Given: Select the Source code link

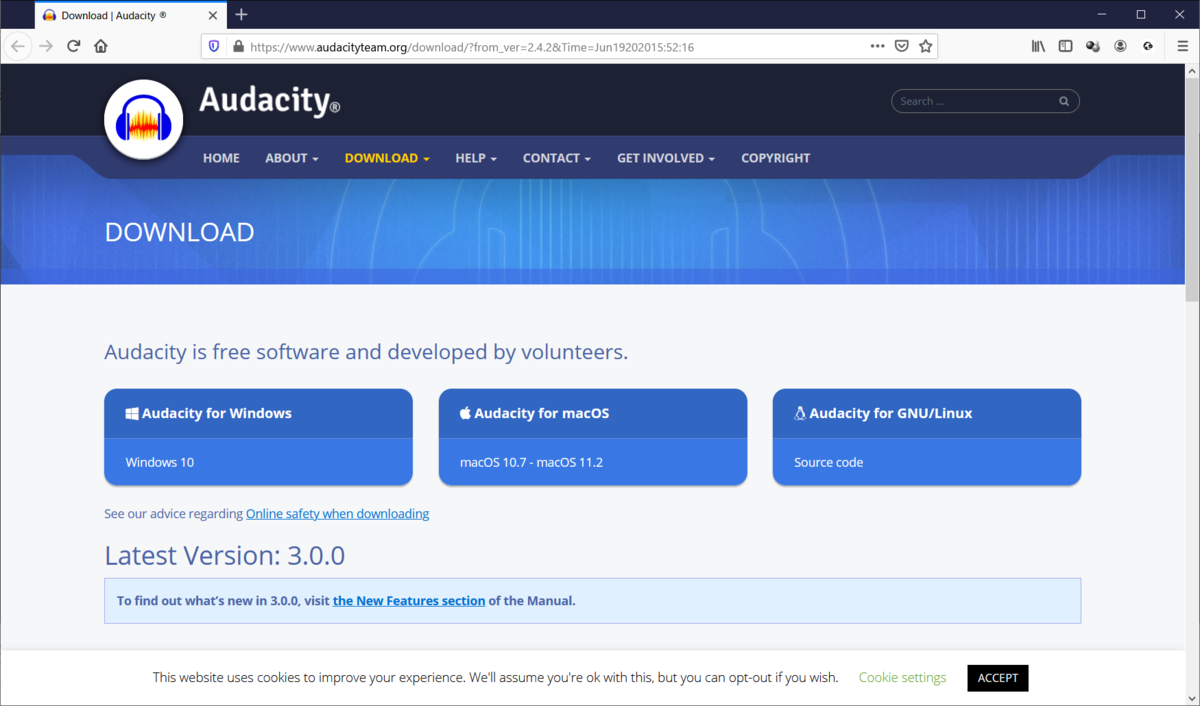Looking at the screenshot, I should (829, 462).
